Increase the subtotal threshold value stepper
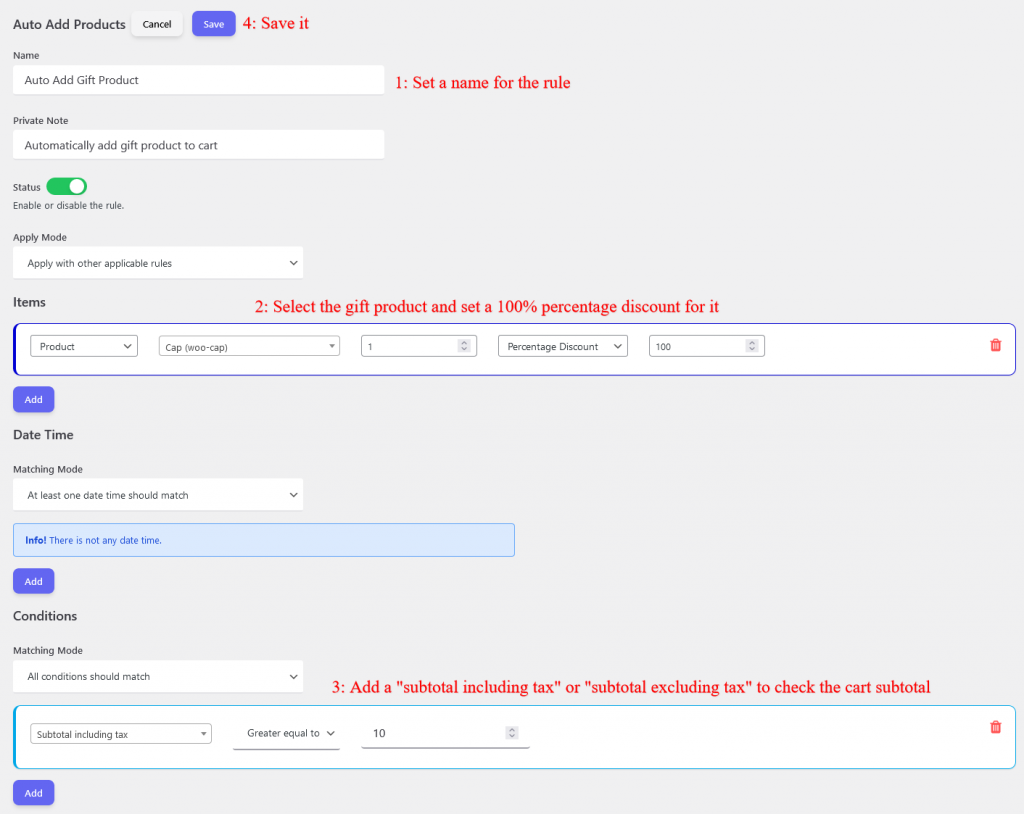The image size is (1024, 814). pos(511,729)
